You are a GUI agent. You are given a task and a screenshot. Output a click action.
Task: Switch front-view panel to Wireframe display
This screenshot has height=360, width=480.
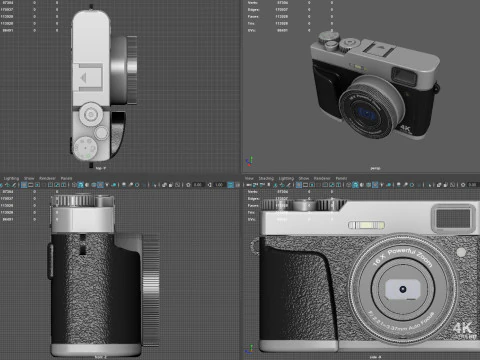pyautogui.click(x=349, y=185)
